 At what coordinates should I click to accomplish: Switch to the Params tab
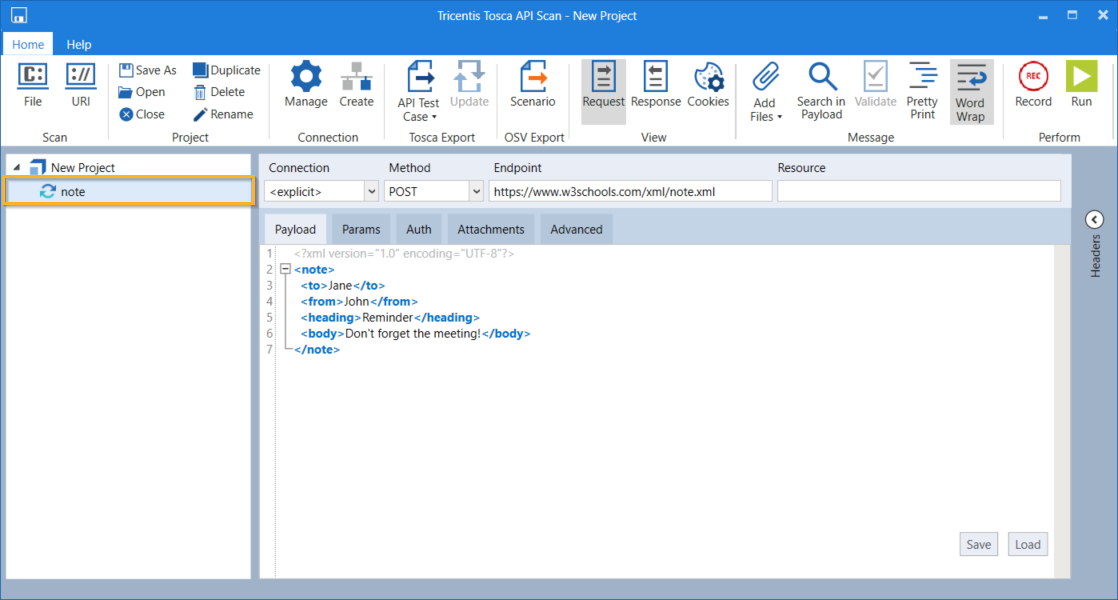coord(361,230)
